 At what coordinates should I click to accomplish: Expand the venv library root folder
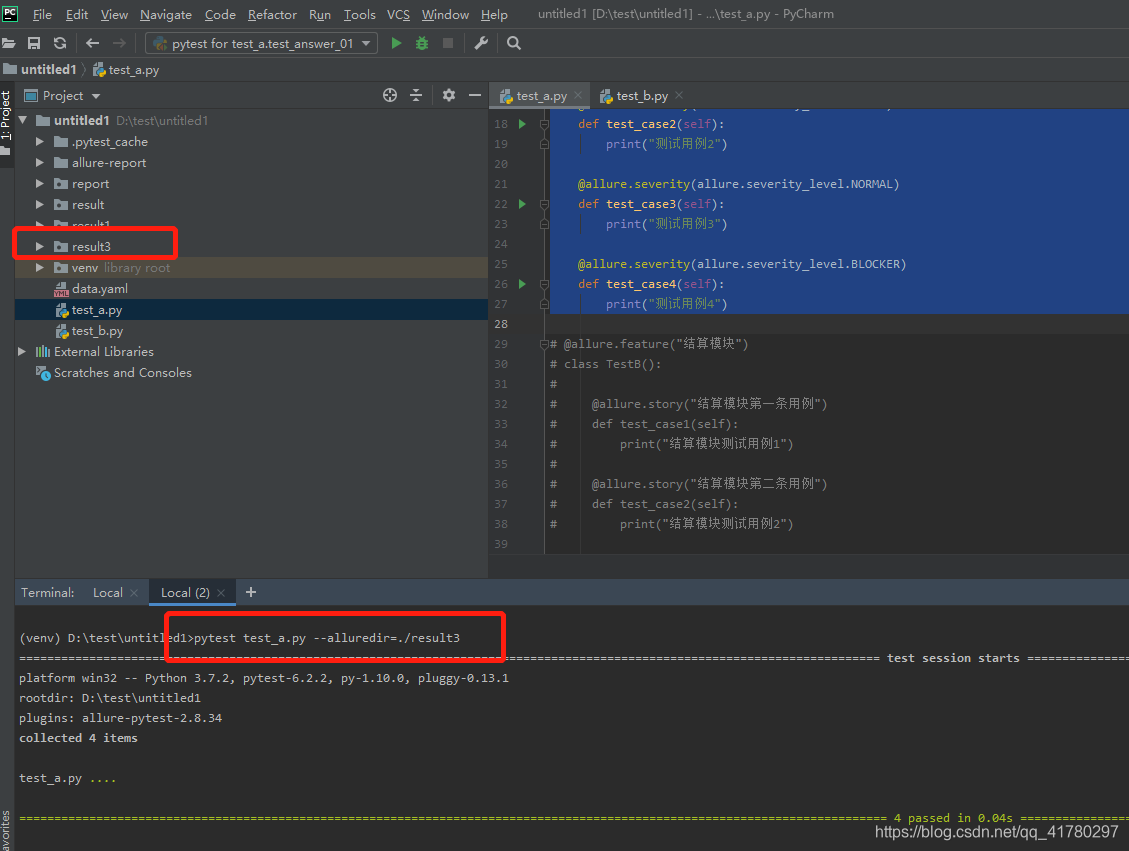tap(40, 268)
